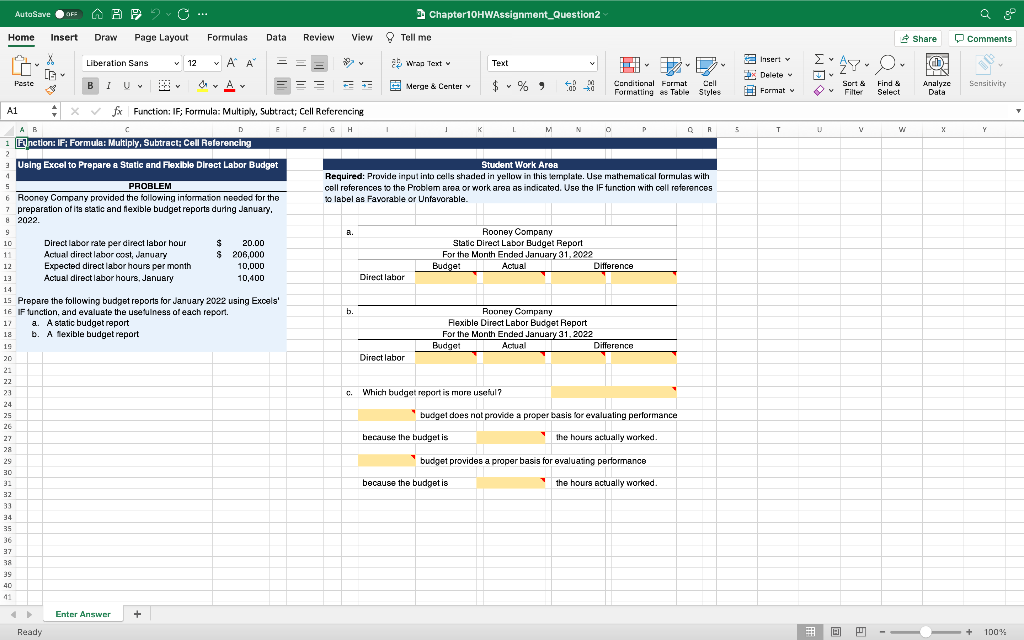This screenshot has width=1024, height=640.
Task: Expand the Merge & Center dropdown
Action: [x=467, y=86]
